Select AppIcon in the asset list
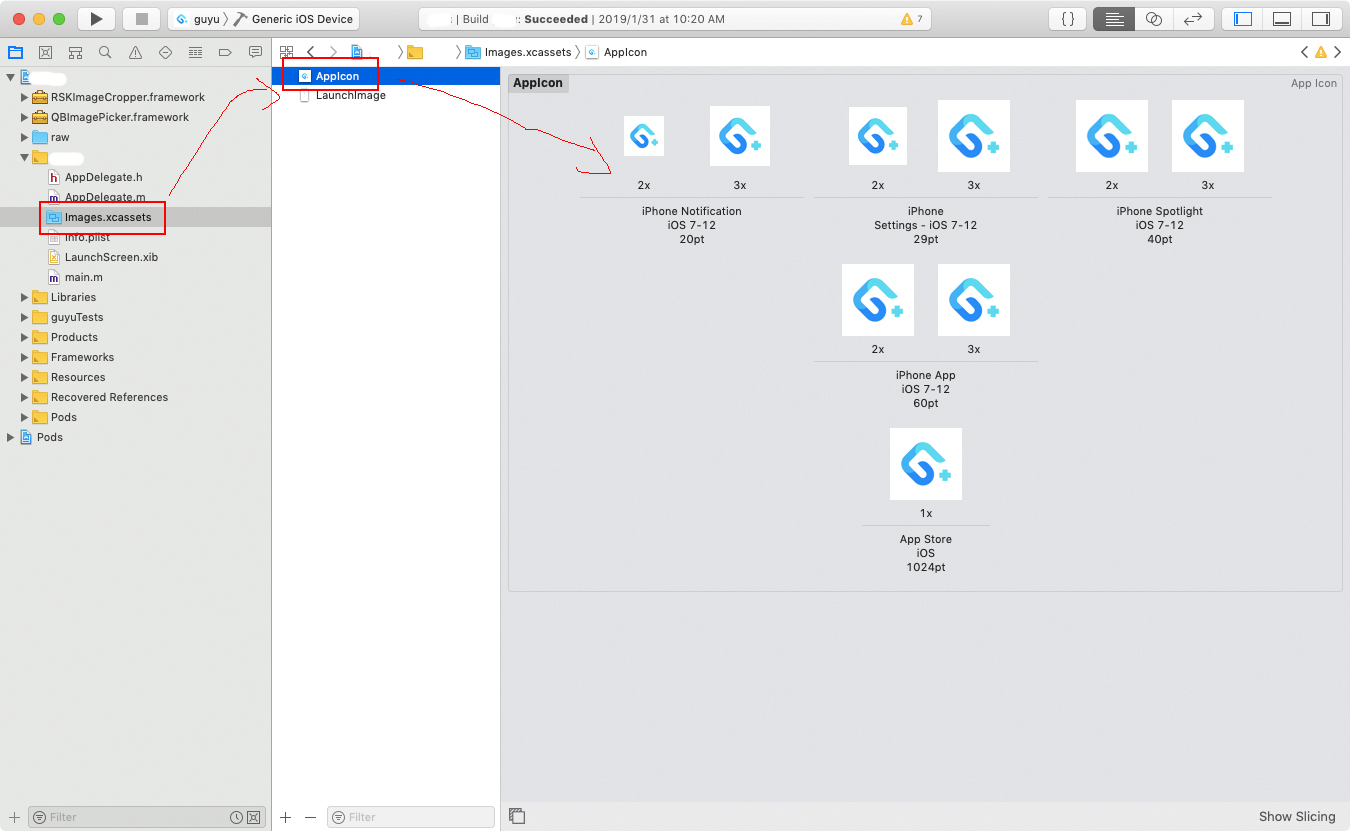 (386, 76)
